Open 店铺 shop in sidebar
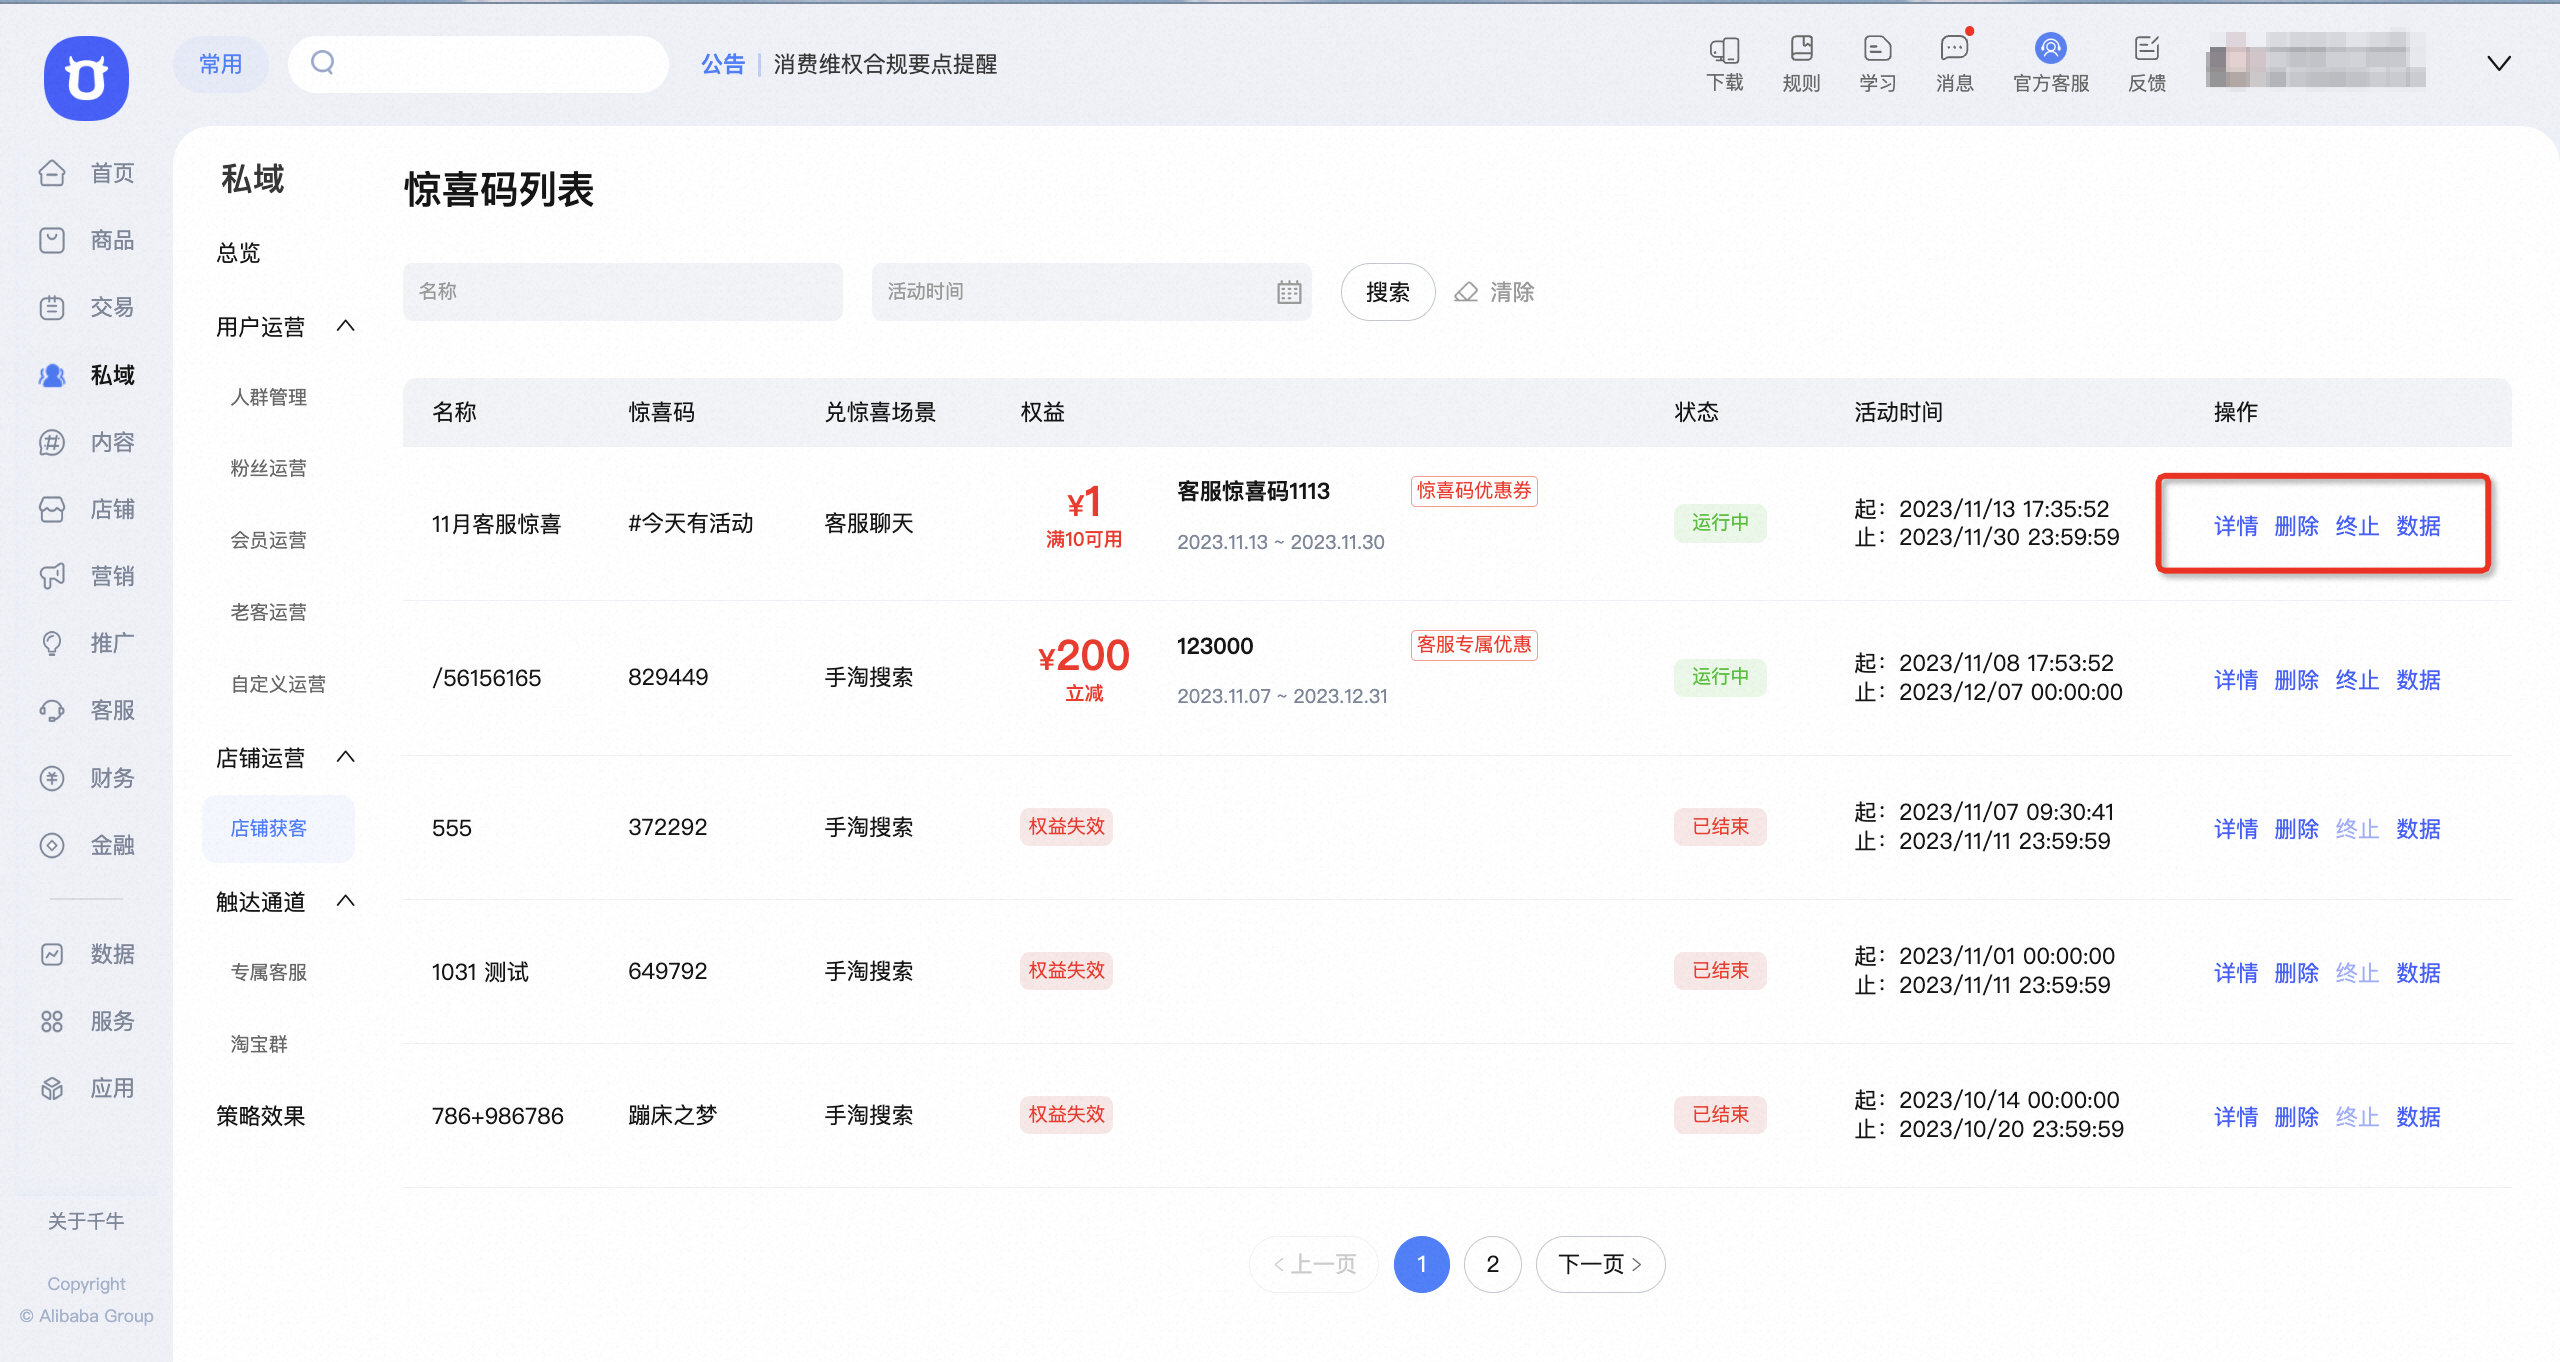2560x1362 pixels. click(x=87, y=509)
